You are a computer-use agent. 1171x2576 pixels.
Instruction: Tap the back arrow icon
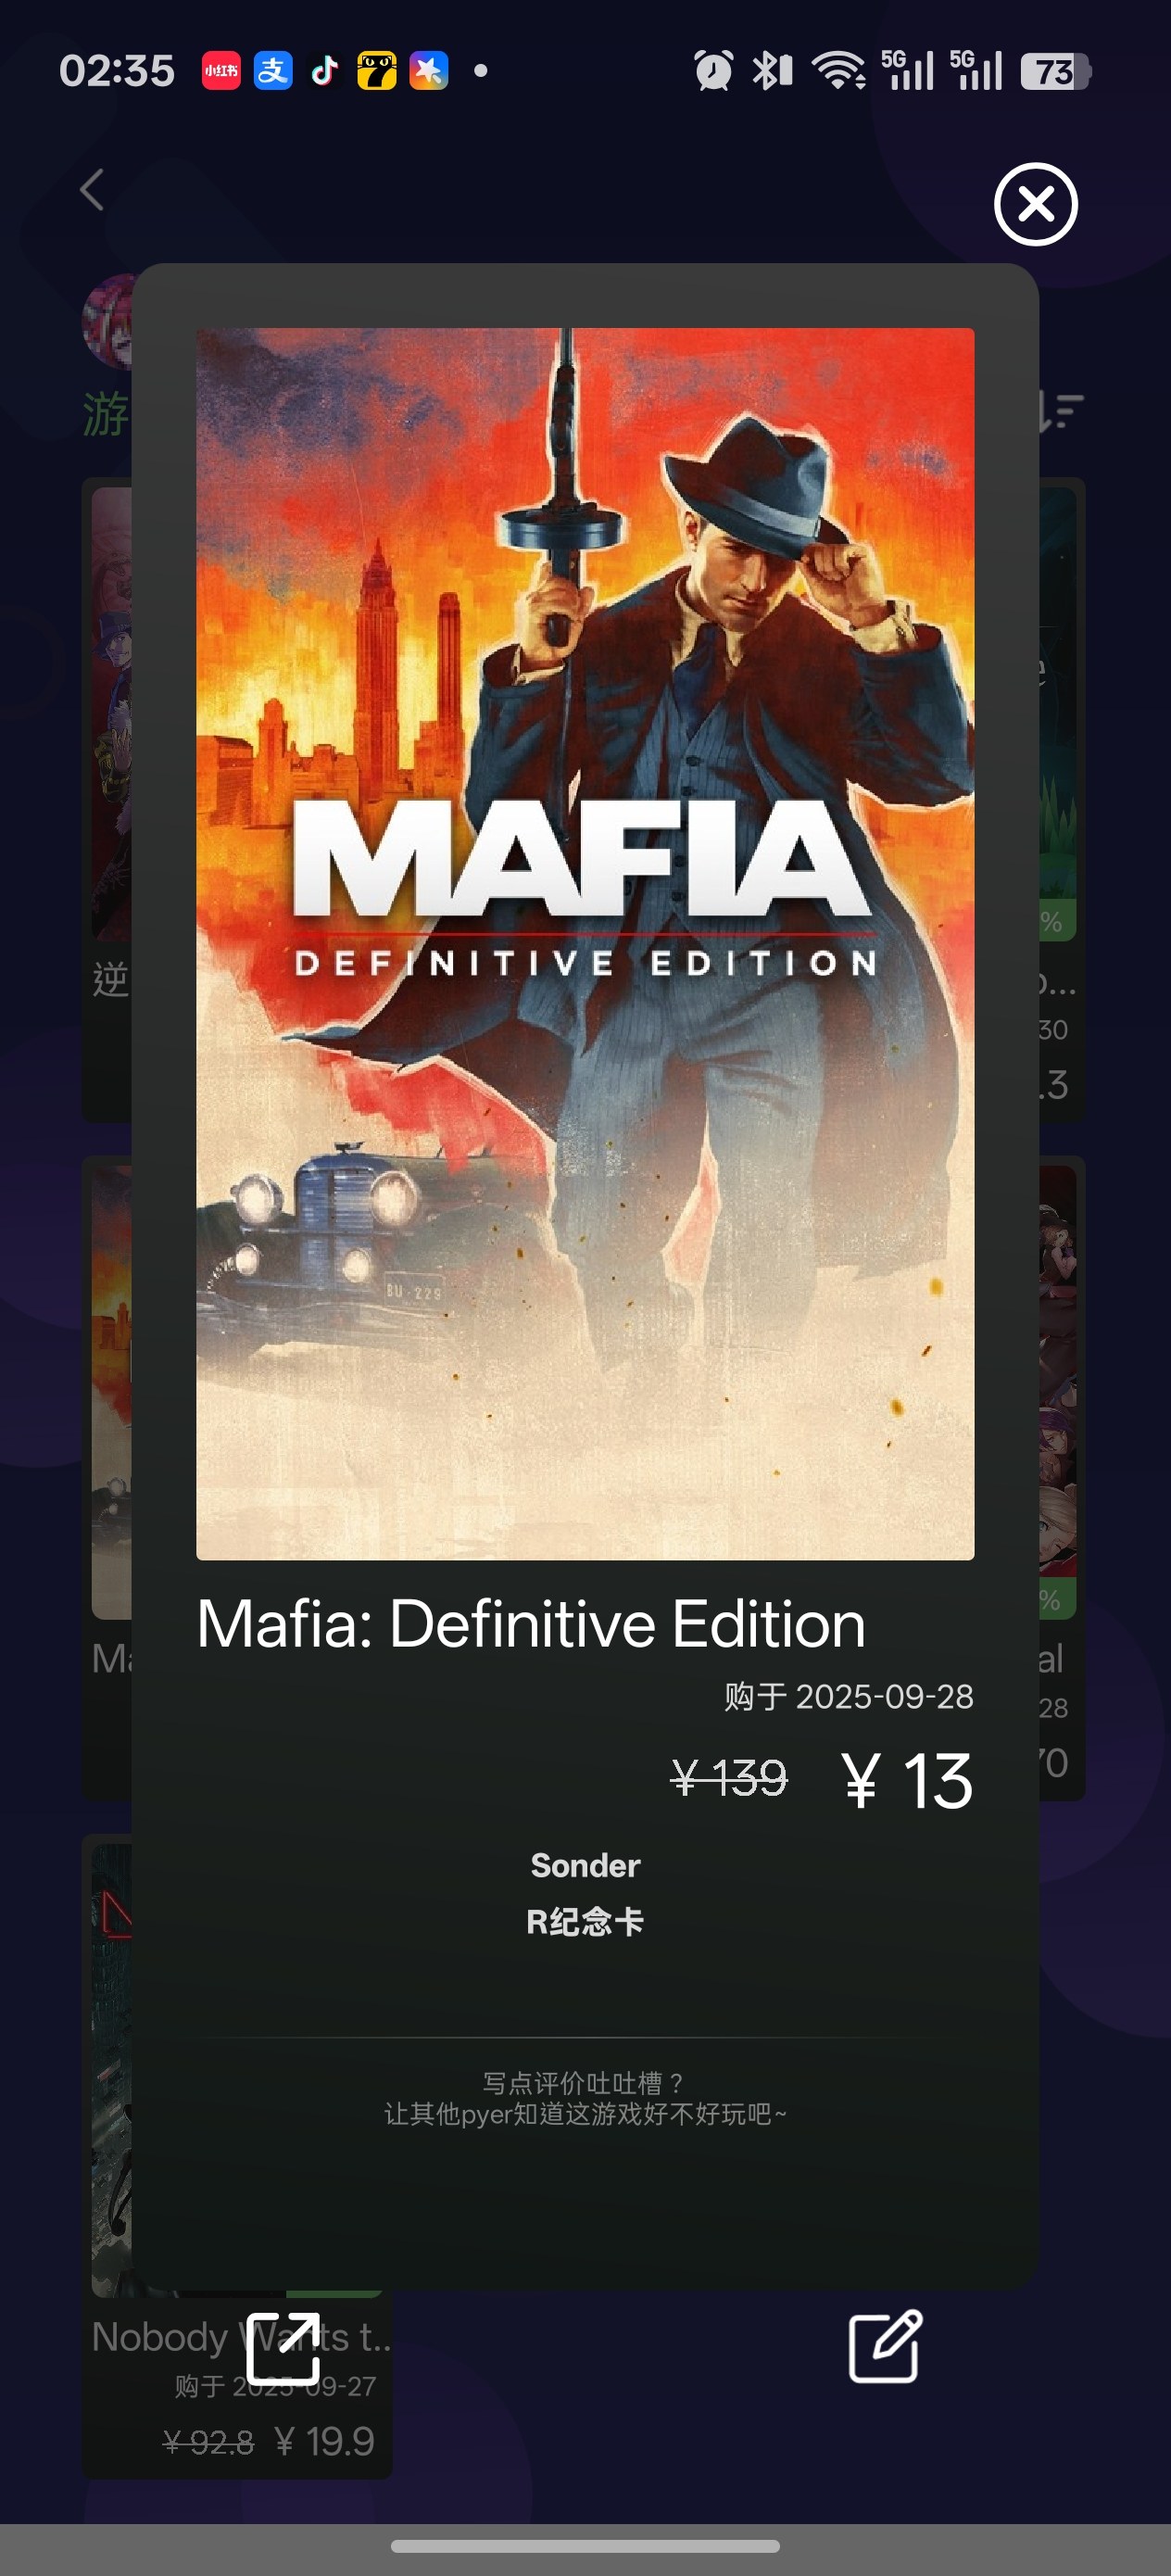coord(92,189)
